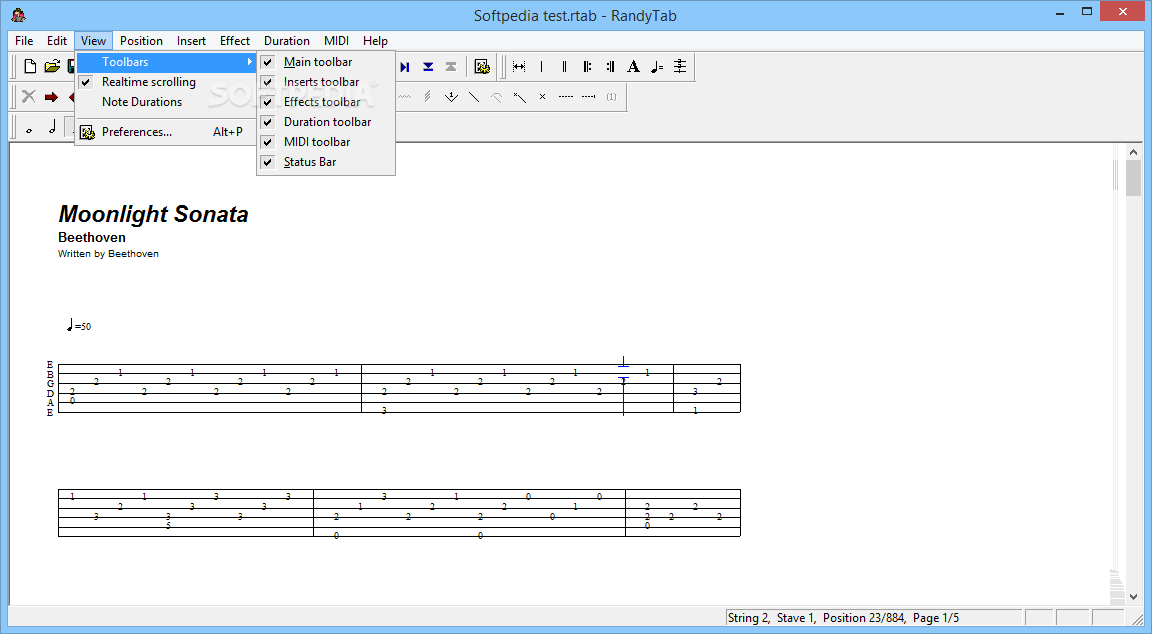Click the New file icon
Image resolution: width=1152 pixels, height=634 pixels.
30,67
